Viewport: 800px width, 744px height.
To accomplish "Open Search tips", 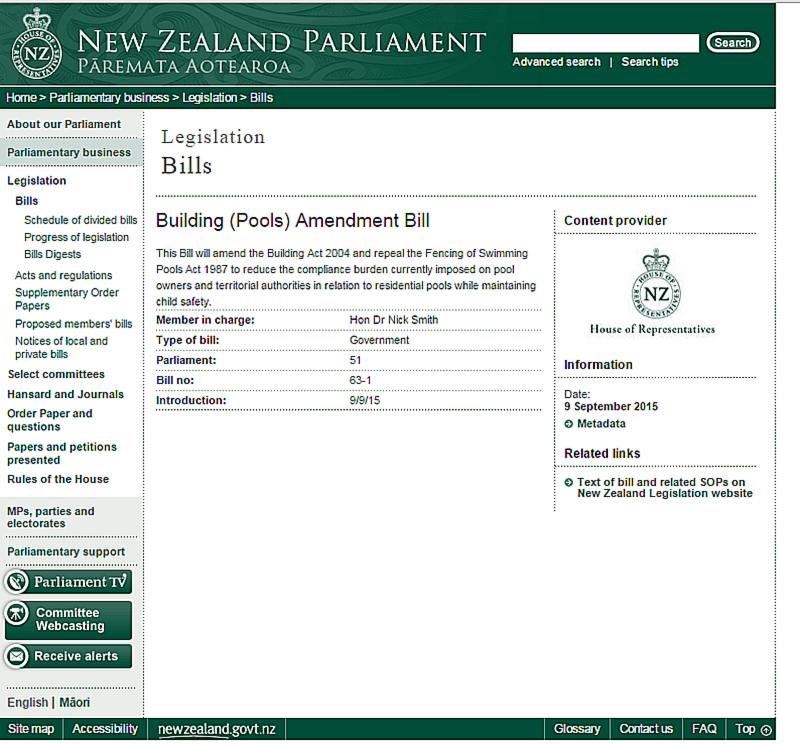I will [650, 62].
